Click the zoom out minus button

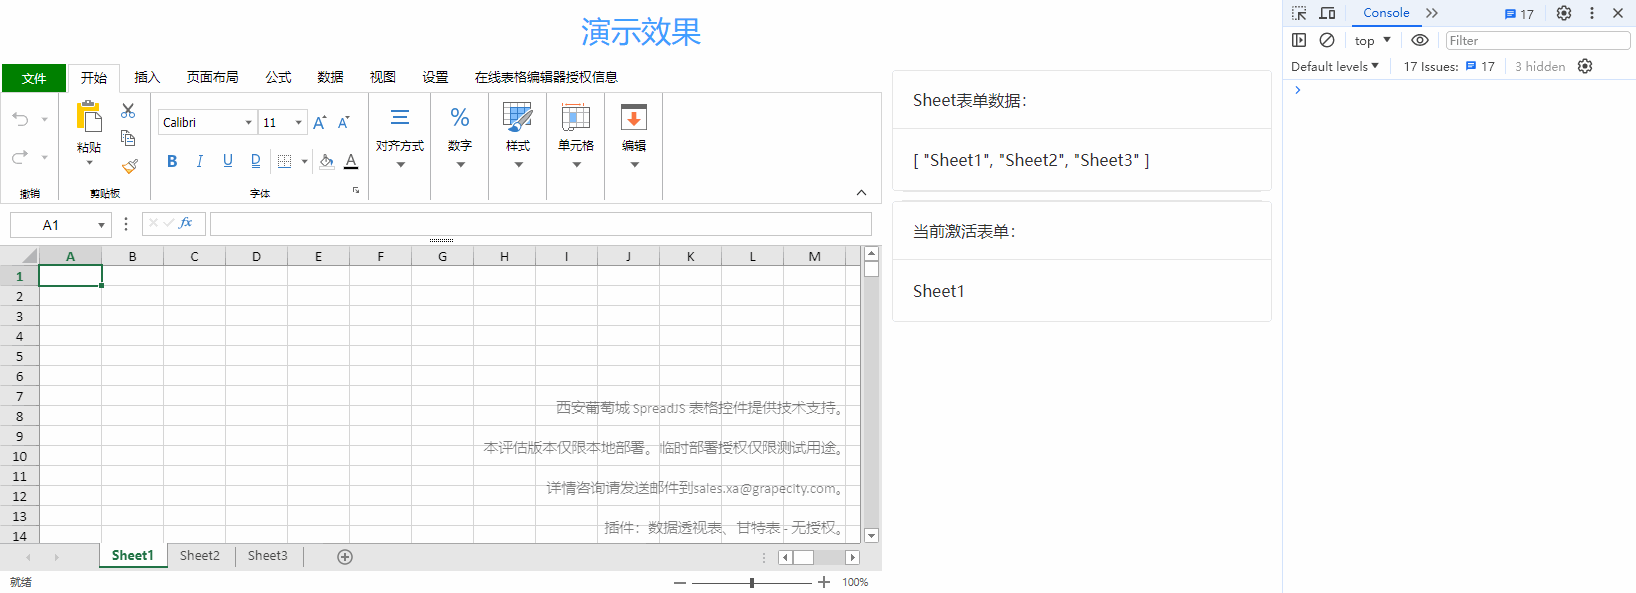(x=680, y=582)
